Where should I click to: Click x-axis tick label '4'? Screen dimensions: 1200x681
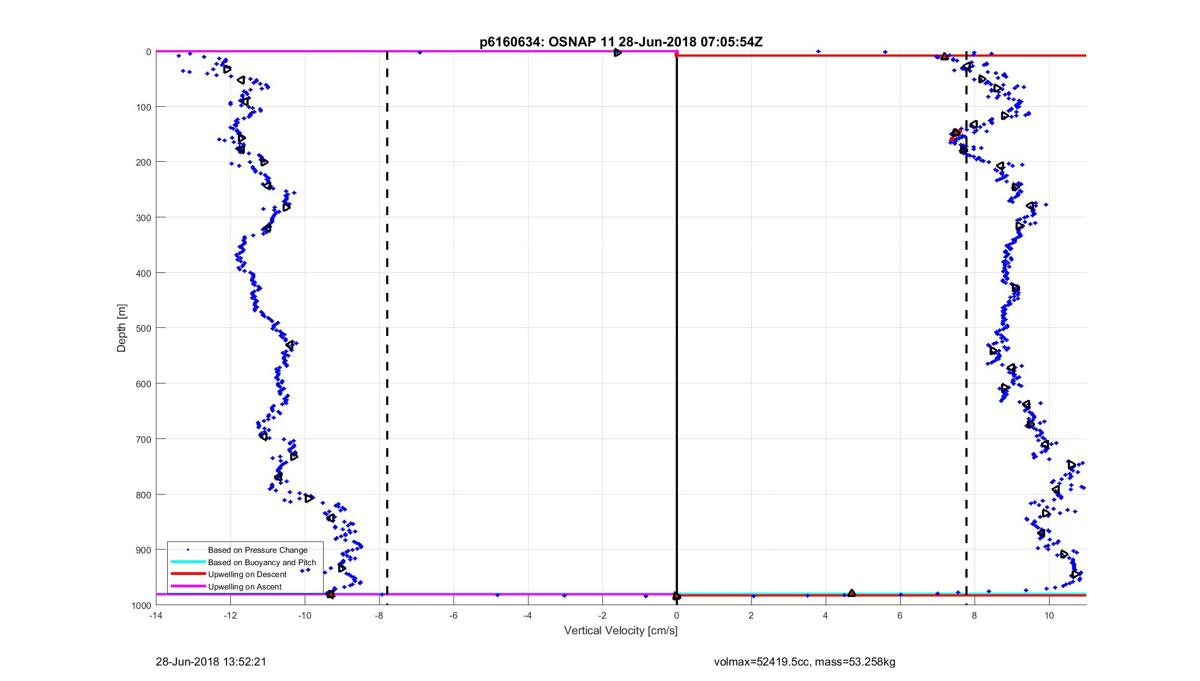click(826, 616)
